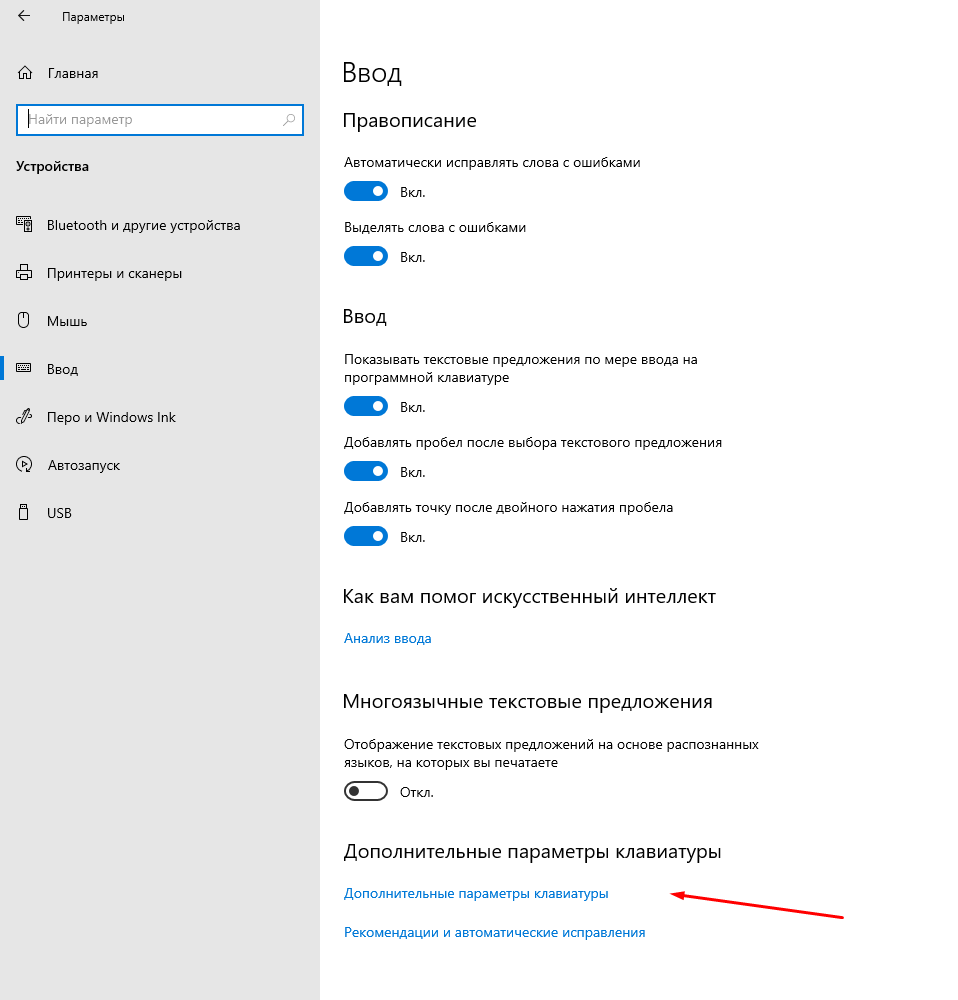Click the keyboard icon next to Ввод
Image resolution: width=958 pixels, height=1000 pixels.
point(24,368)
